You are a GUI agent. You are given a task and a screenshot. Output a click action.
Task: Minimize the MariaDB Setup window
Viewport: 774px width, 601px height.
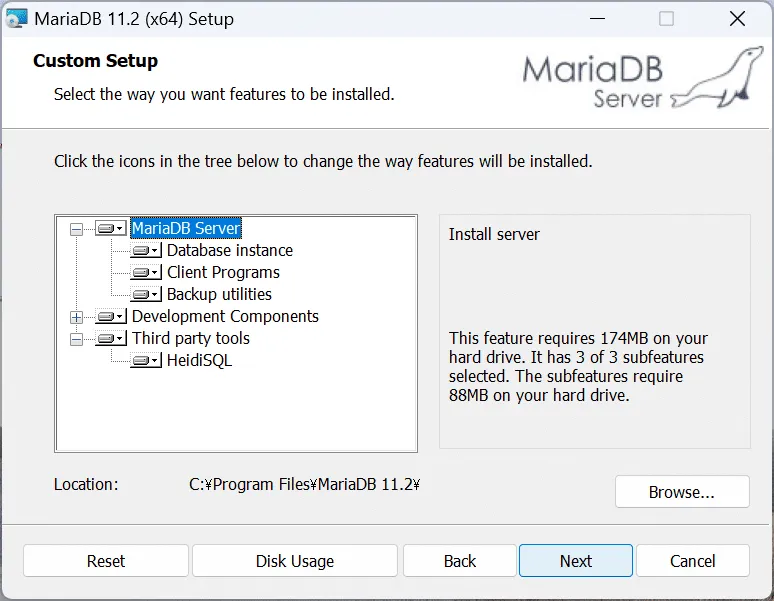597,19
